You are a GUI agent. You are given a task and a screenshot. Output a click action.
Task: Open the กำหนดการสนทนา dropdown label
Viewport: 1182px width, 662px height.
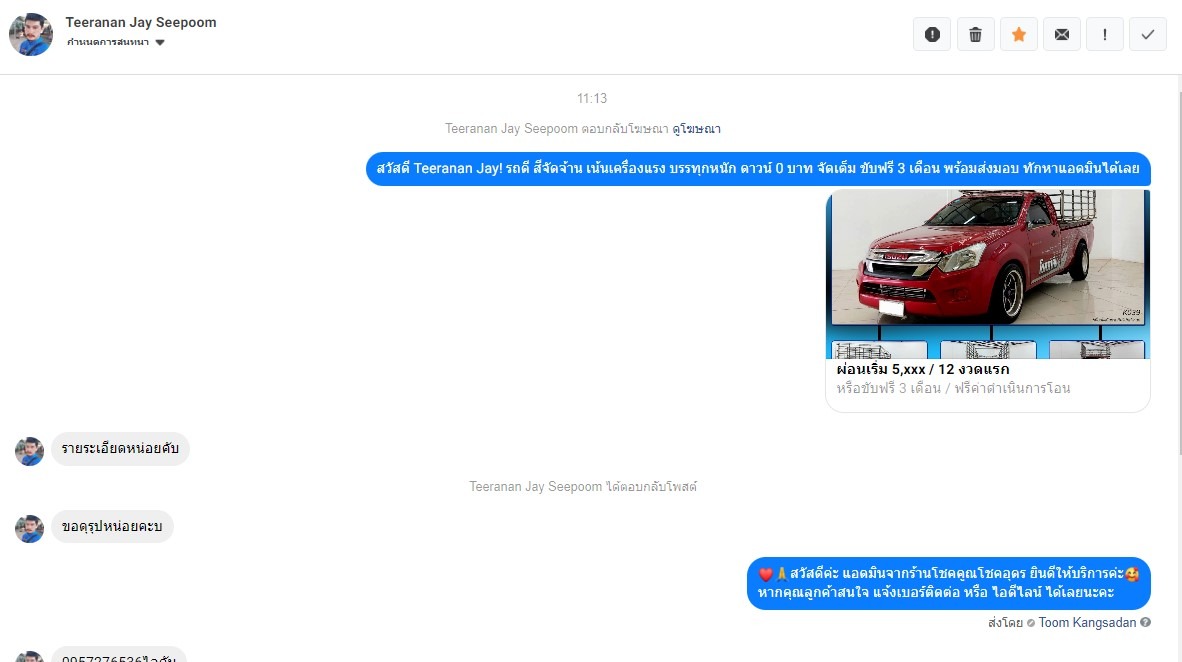(x=107, y=42)
